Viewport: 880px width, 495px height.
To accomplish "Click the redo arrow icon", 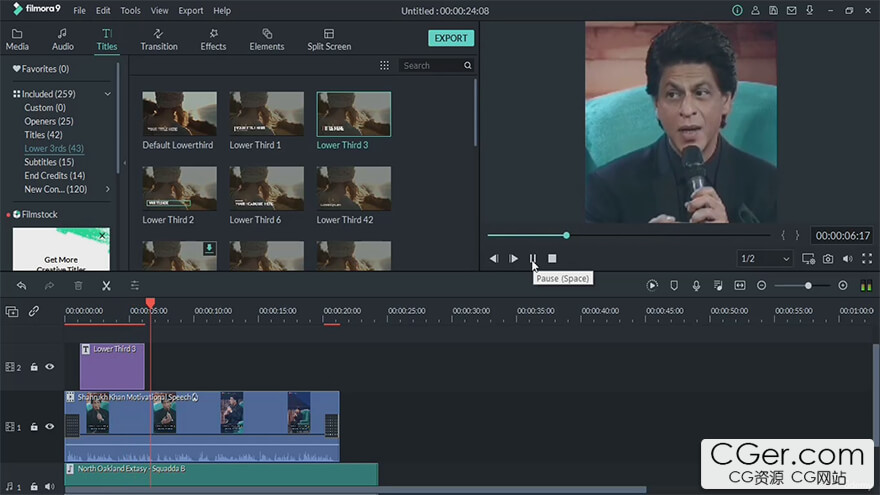I will tap(49, 286).
